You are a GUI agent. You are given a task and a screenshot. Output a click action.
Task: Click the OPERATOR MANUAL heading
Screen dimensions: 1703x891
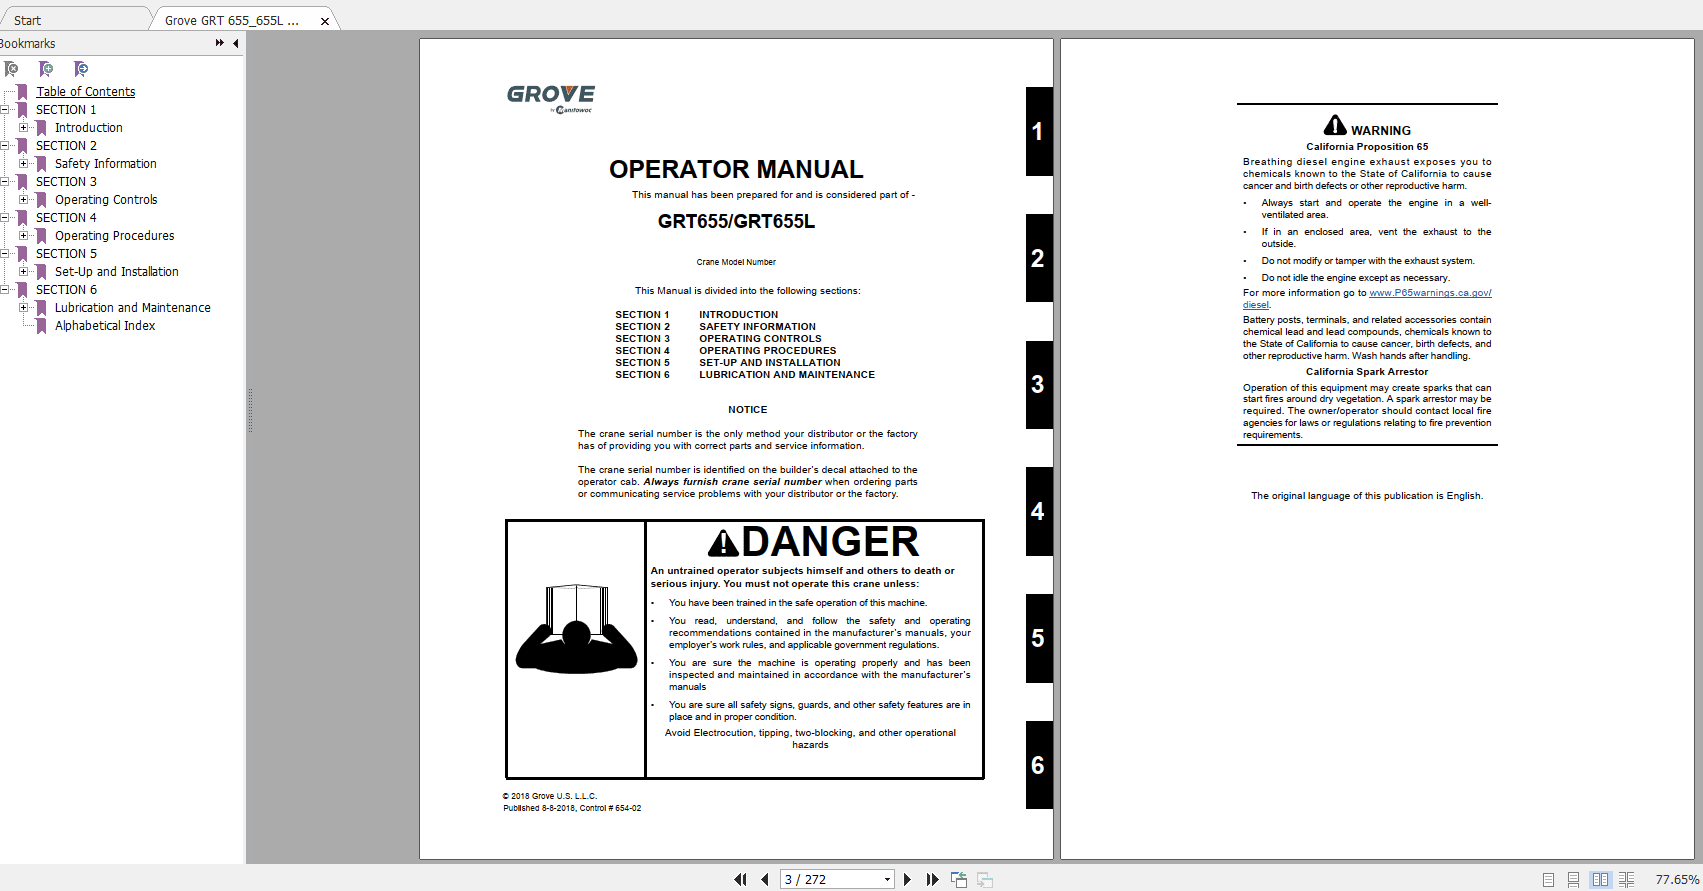pos(736,169)
